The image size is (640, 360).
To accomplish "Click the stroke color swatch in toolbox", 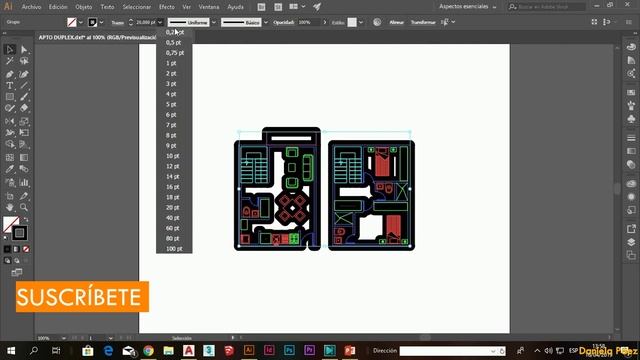I will [x=20, y=233].
